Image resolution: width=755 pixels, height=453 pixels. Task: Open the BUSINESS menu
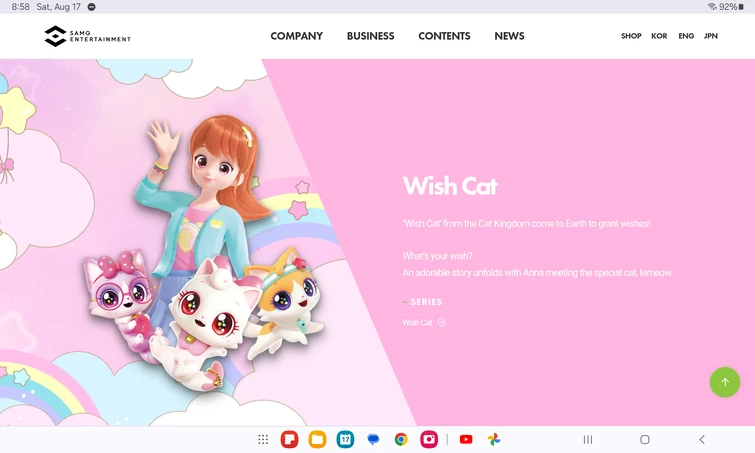coord(370,36)
